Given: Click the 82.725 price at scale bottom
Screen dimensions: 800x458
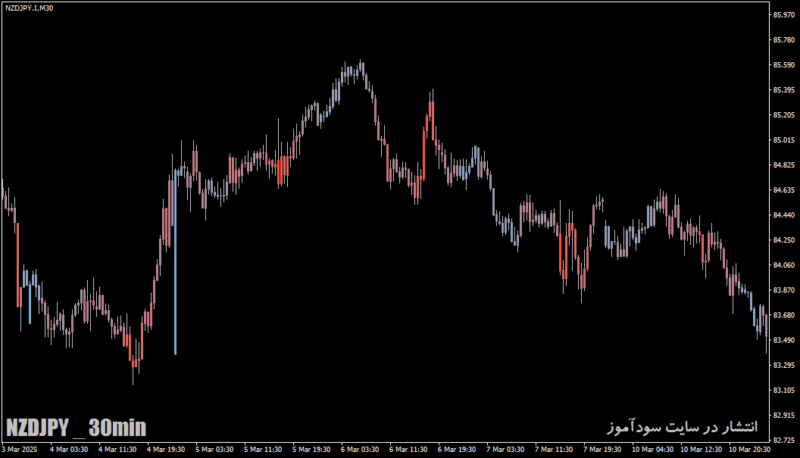Looking at the screenshot, I should point(784,440).
